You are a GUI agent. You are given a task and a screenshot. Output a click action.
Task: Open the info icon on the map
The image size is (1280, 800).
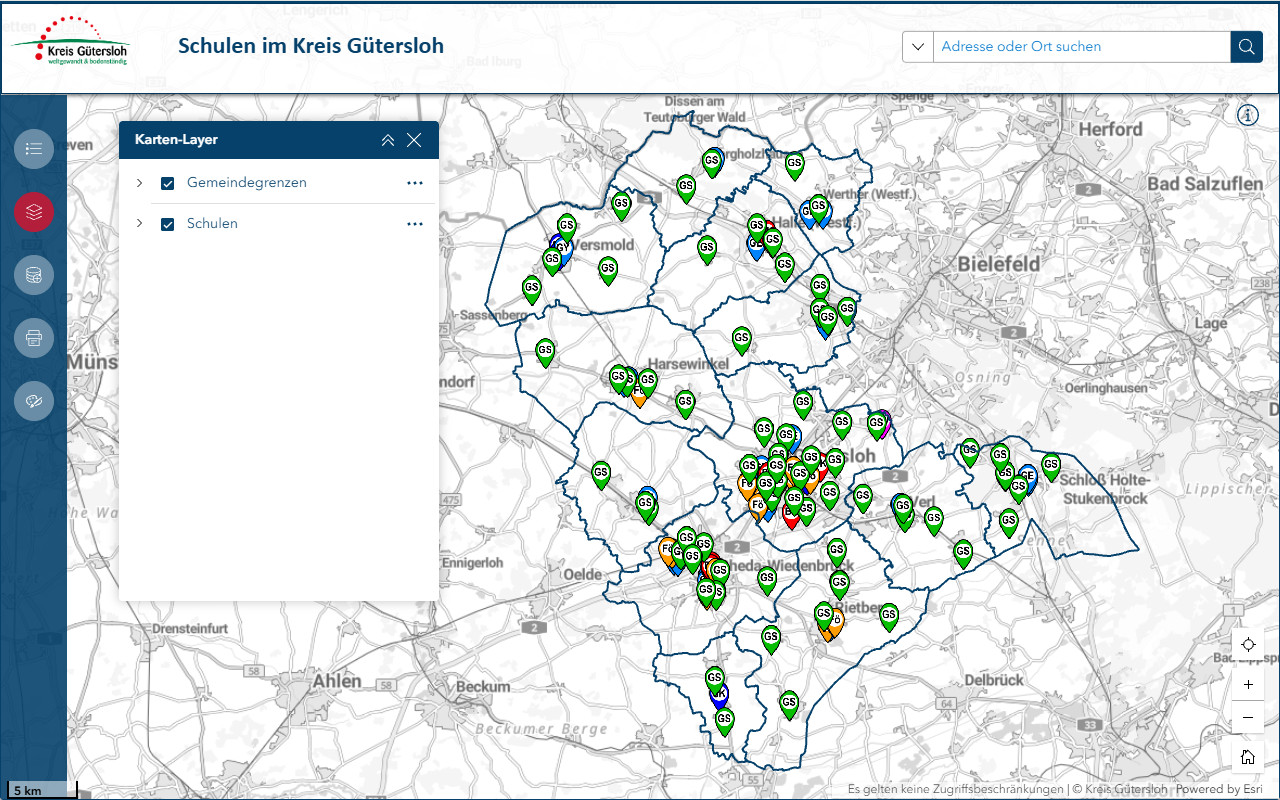(1247, 115)
